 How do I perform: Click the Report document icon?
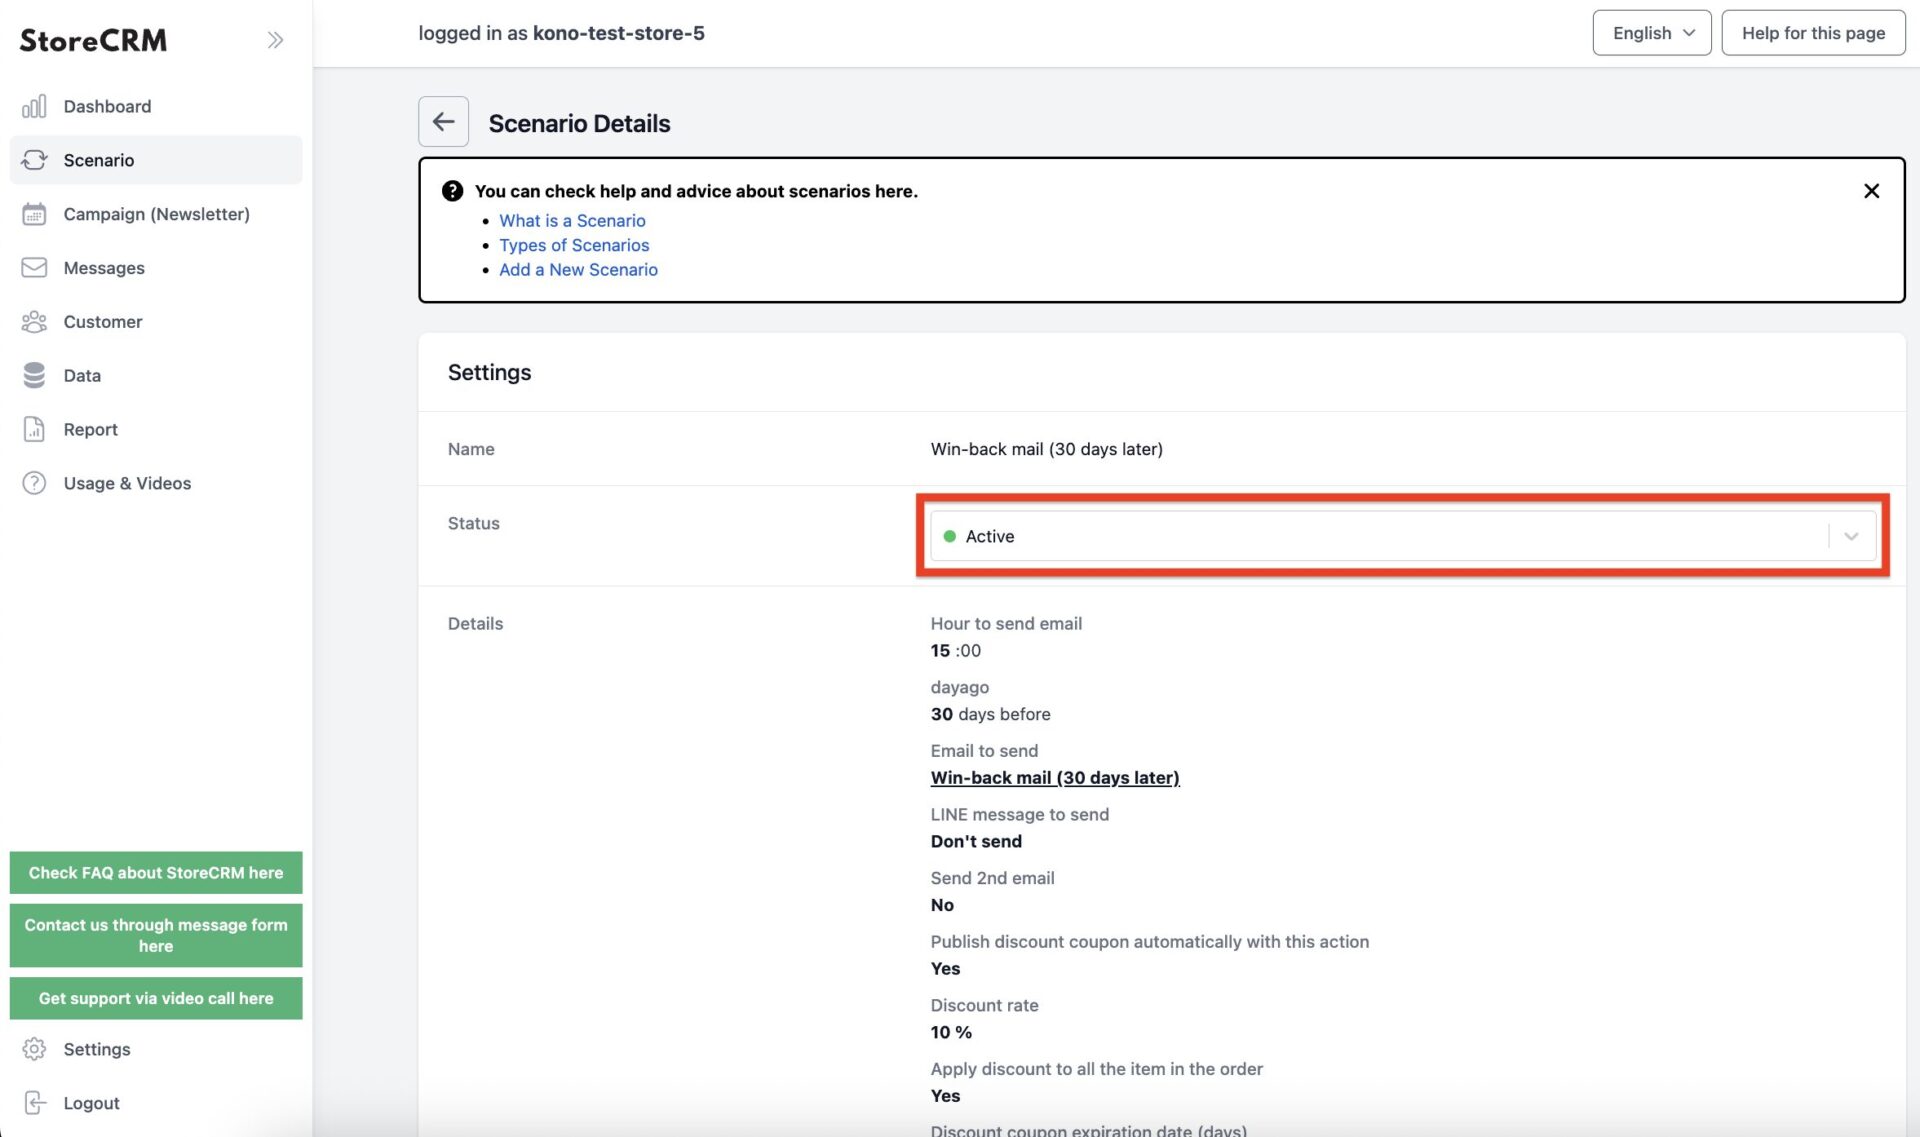[34, 429]
